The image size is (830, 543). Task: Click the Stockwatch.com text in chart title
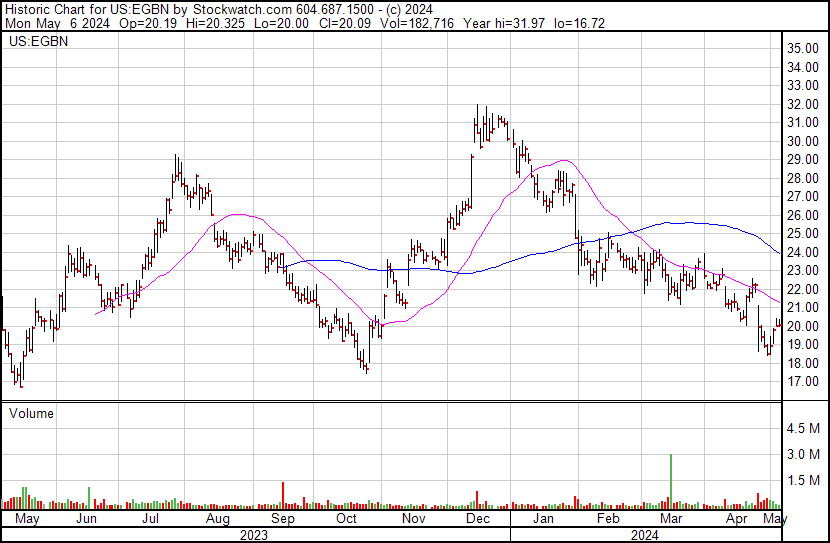pos(242,9)
